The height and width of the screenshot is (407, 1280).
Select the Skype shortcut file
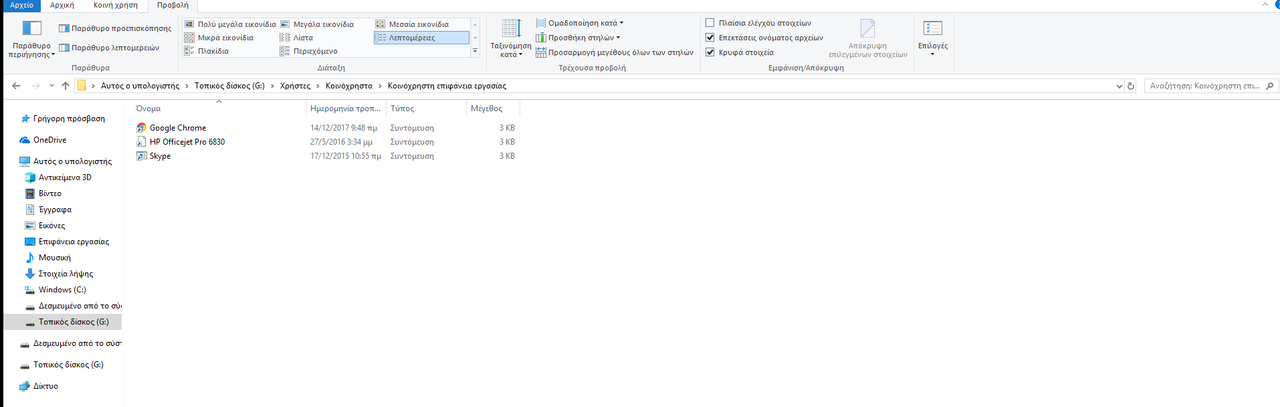tap(154, 156)
